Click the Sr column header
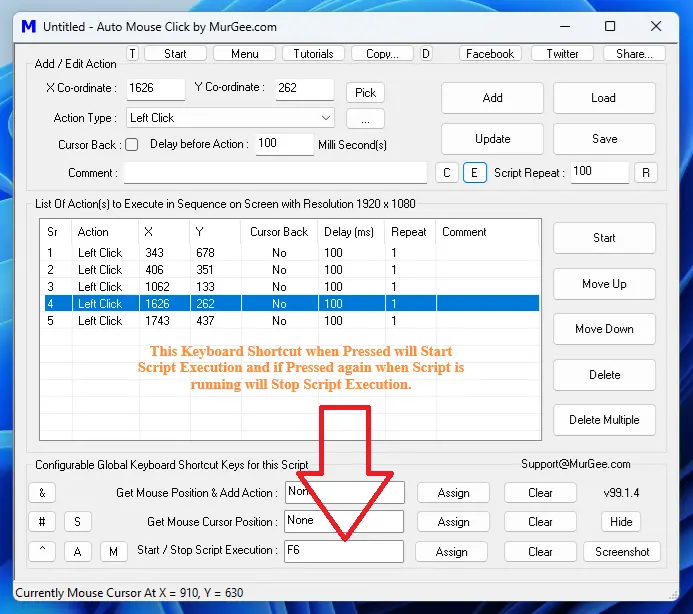693x614 pixels. click(57, 232)
